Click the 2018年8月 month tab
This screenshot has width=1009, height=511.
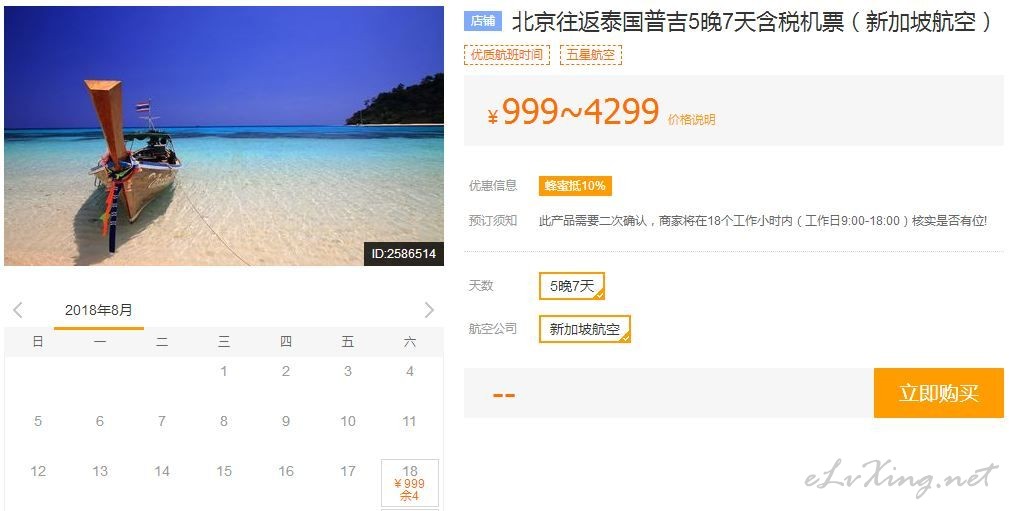click(x=98, y=310)
